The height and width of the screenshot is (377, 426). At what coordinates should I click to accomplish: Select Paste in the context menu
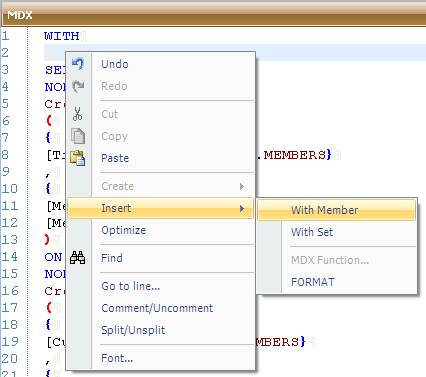[x=161, y=158]
